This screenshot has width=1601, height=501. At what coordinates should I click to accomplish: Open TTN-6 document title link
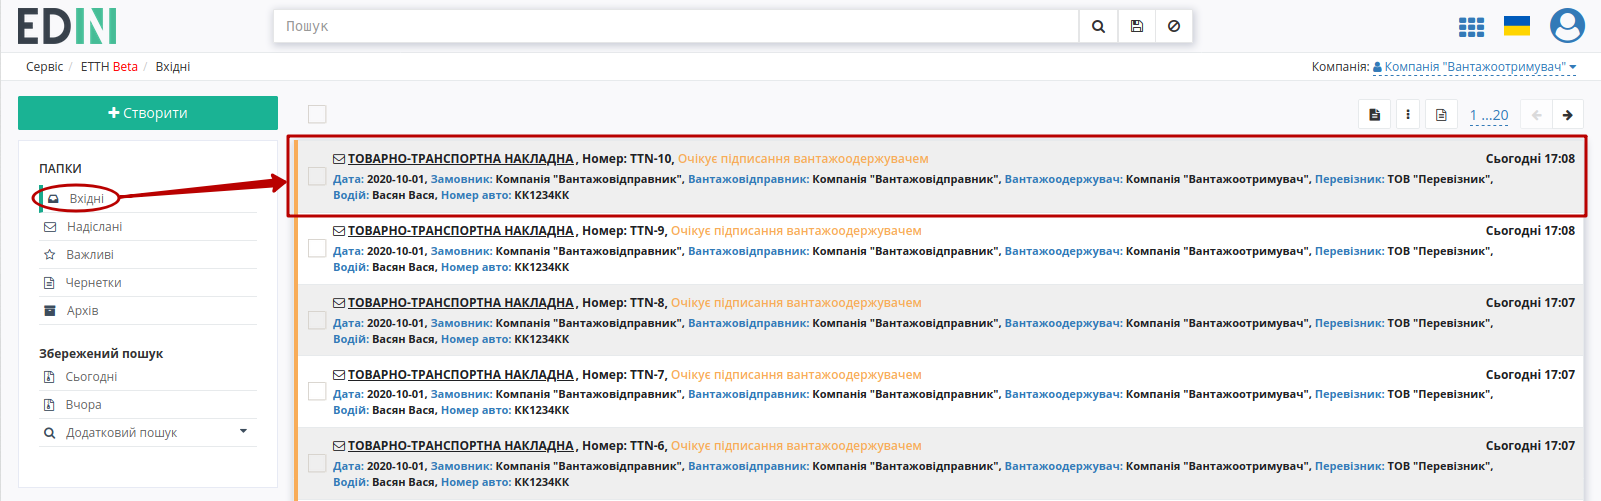coord(461,446)
